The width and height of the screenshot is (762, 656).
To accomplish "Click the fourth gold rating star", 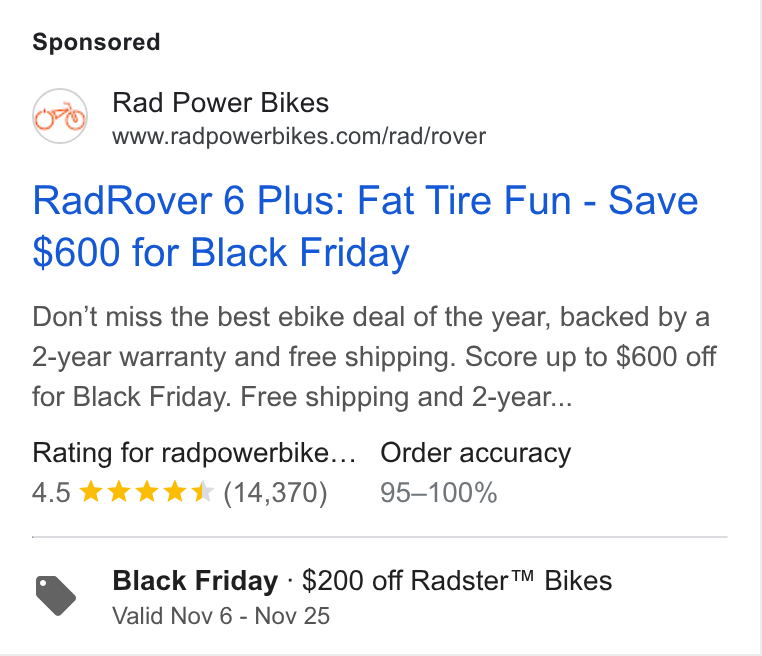I will pyautogui.click(x=174, y=492).
